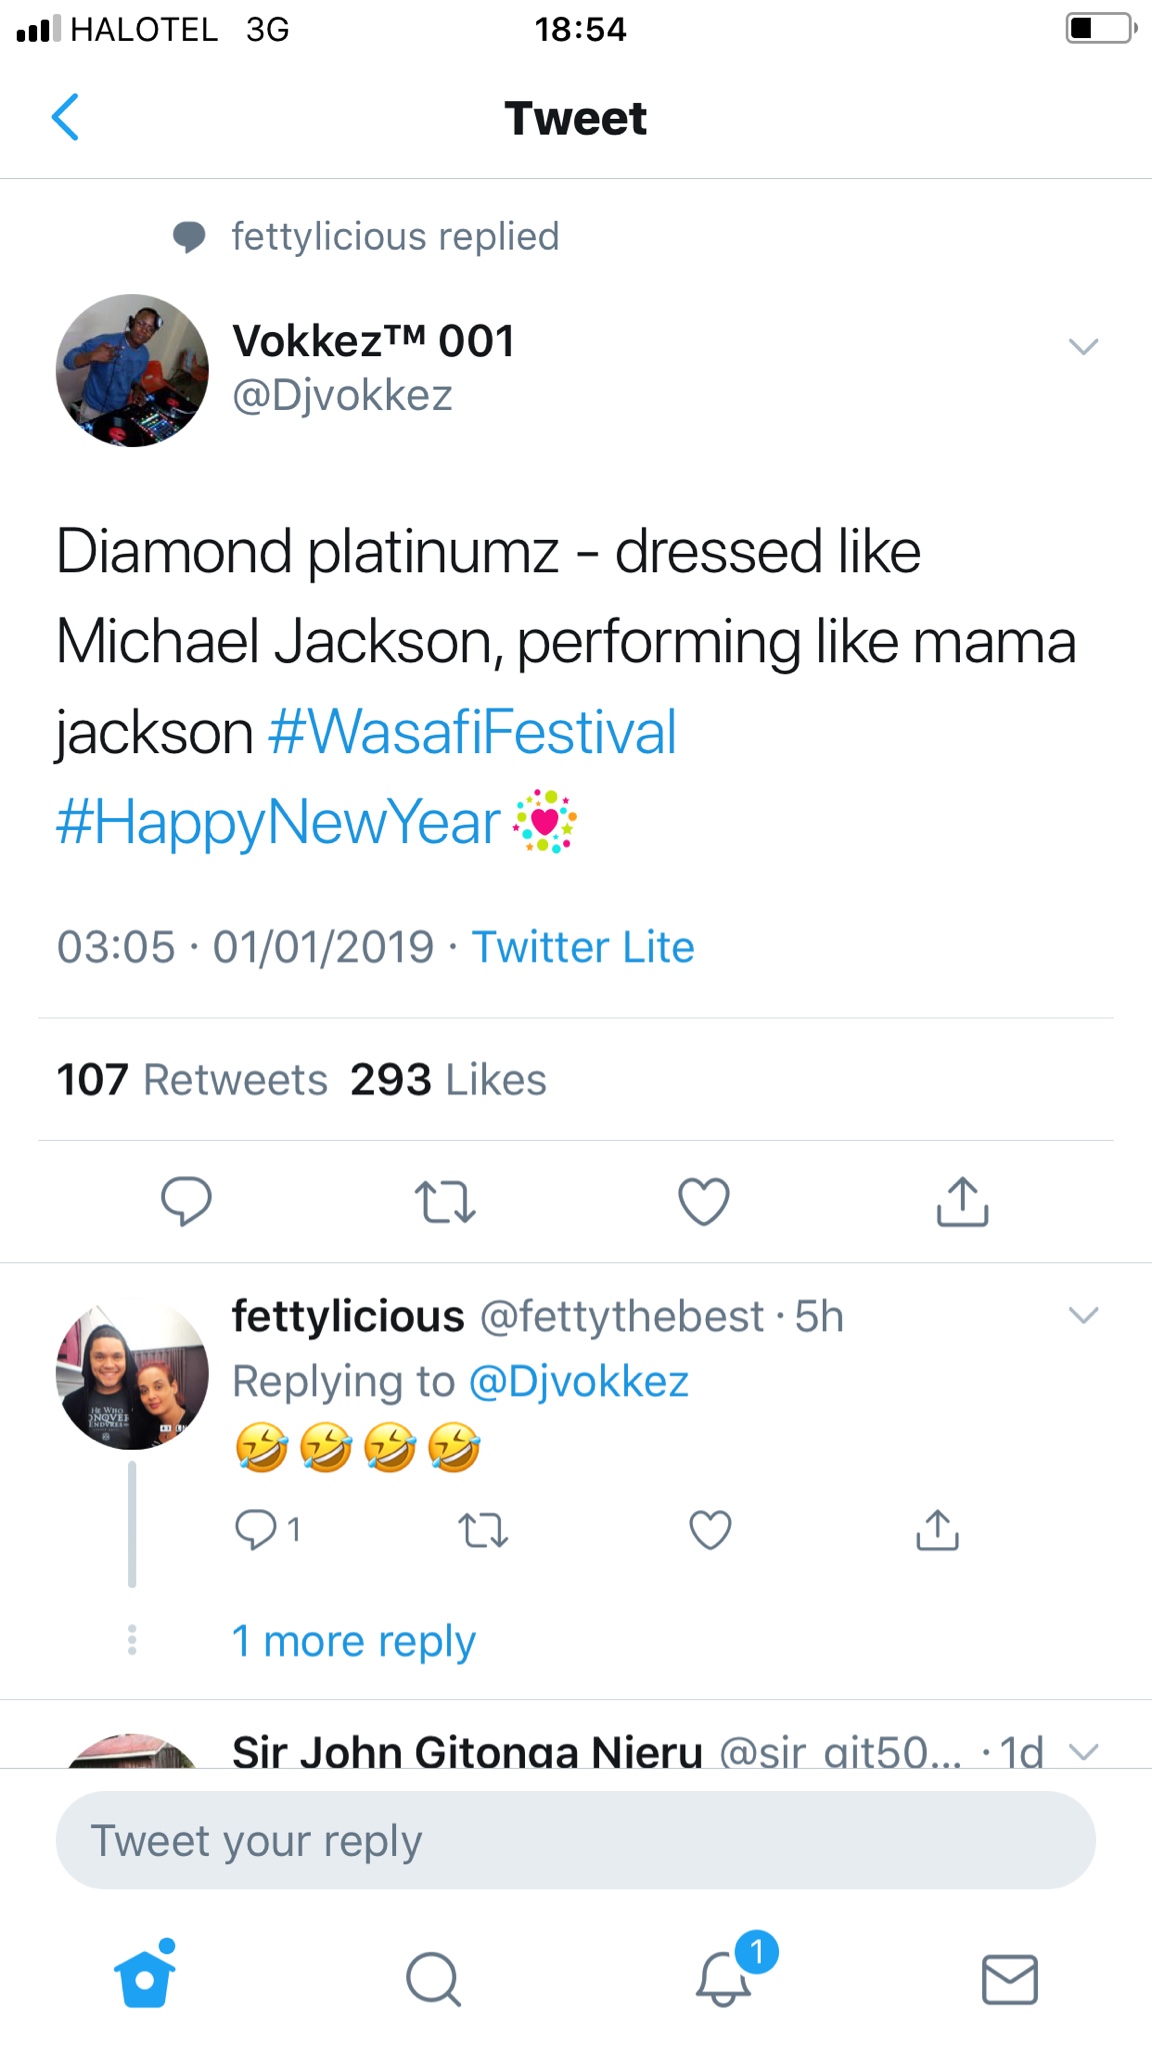Screen dimensions: 1152x2048
Task: Tap the Tweet your reply field
Action: tap(575, 1840)
